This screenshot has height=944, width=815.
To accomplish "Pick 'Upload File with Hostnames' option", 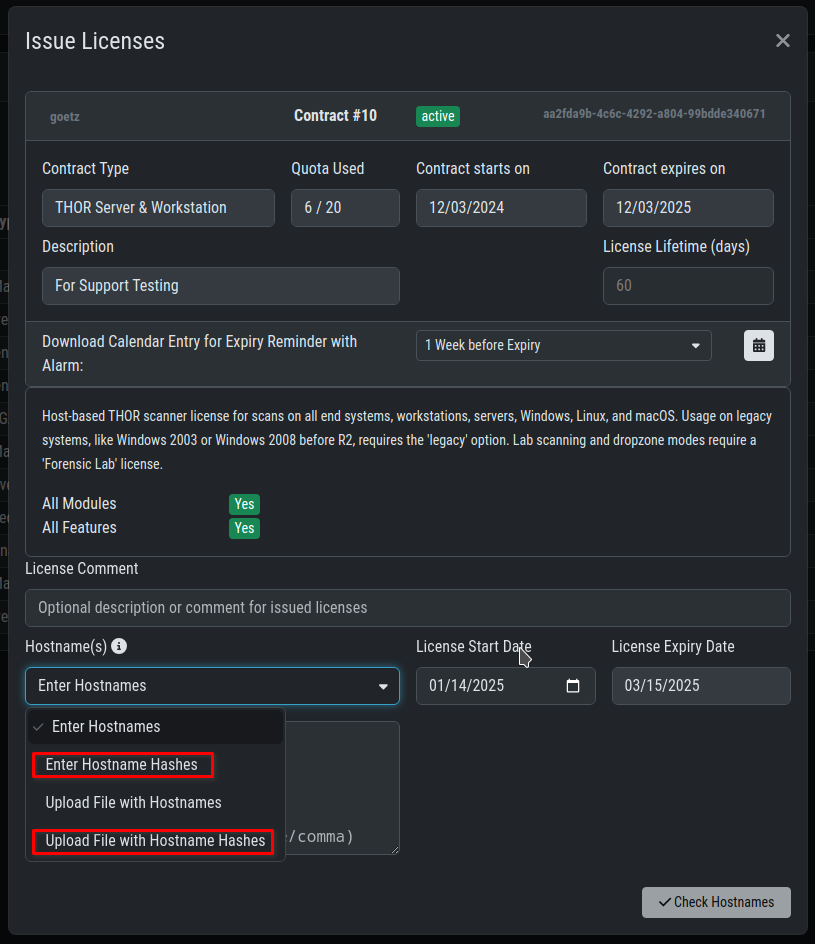I will pyautogui.click(x=133, y=803).
